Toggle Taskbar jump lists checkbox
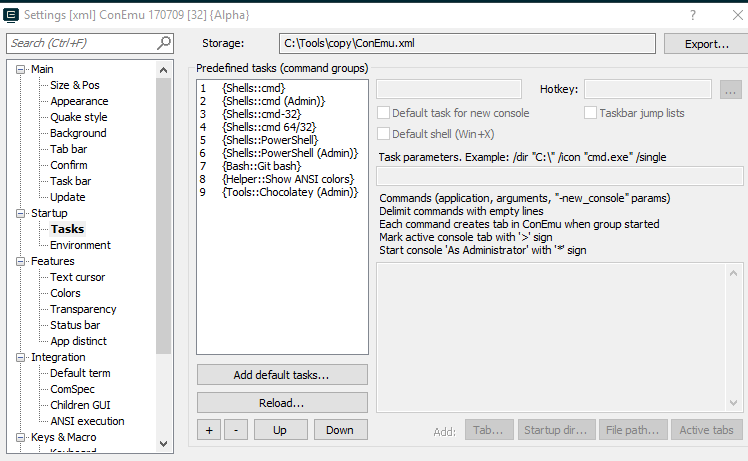 [590, 113]
